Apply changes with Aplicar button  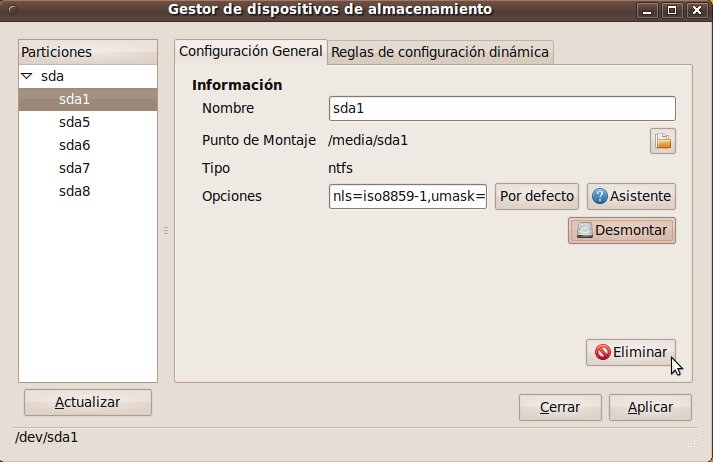pos(650,407)
